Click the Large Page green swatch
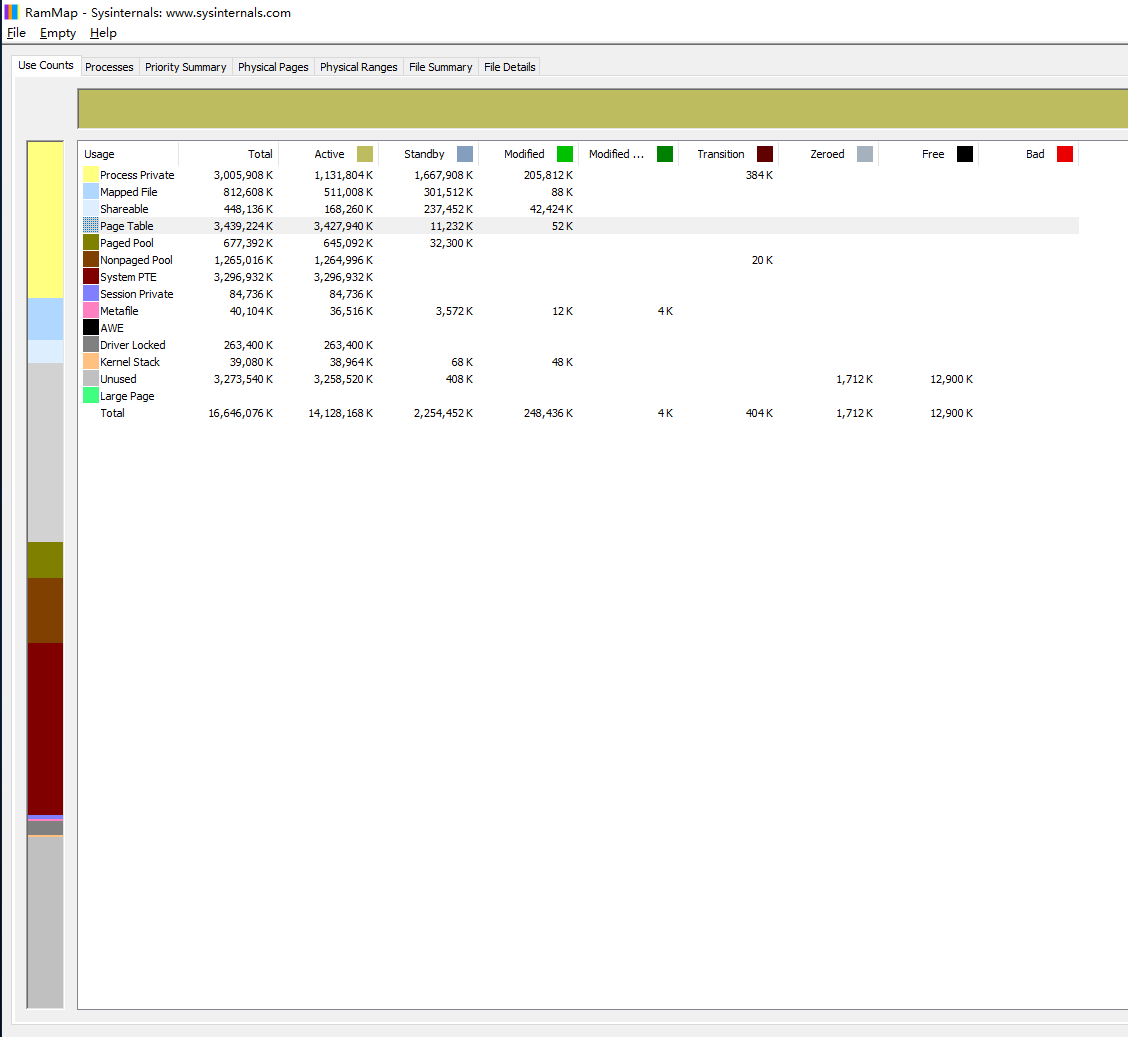 coord(91,396)
